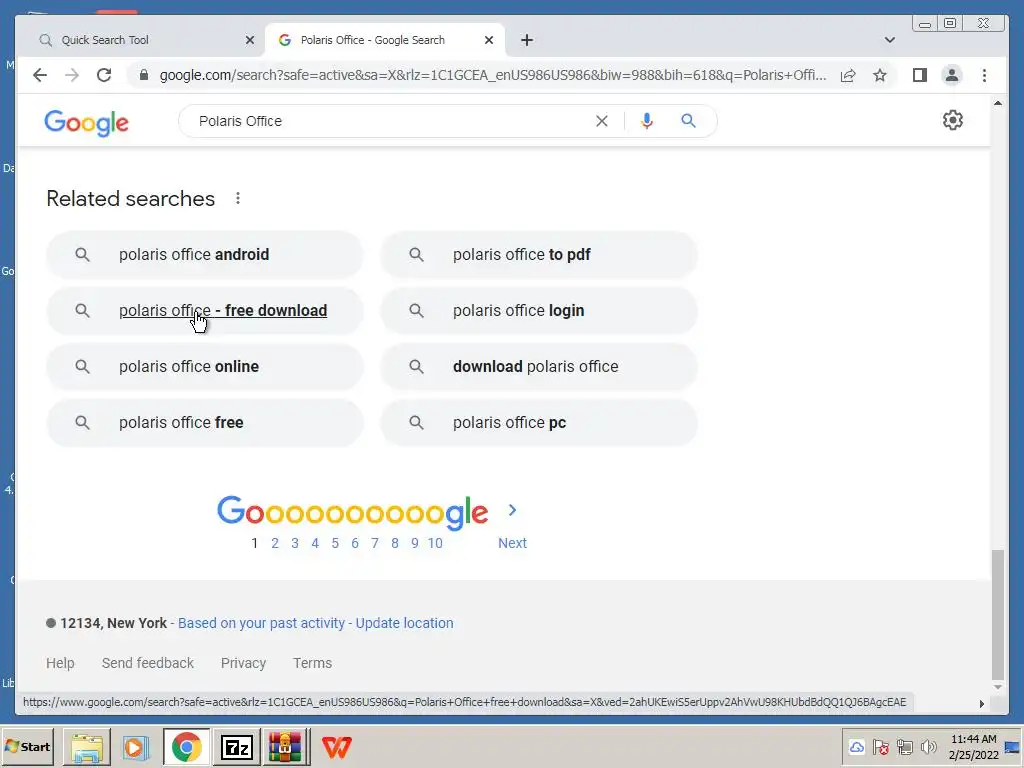
Task: Go to results page 7
Action: 375,543
